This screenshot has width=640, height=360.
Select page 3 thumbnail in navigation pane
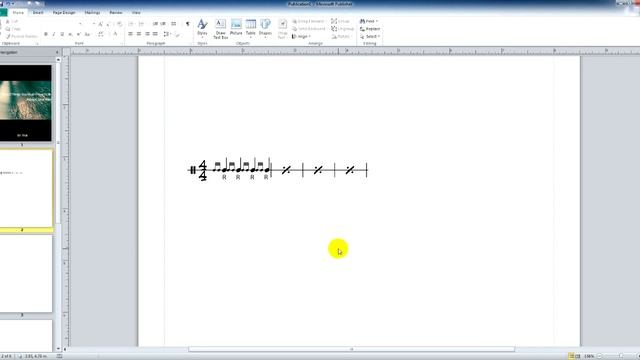click(26, 273)
